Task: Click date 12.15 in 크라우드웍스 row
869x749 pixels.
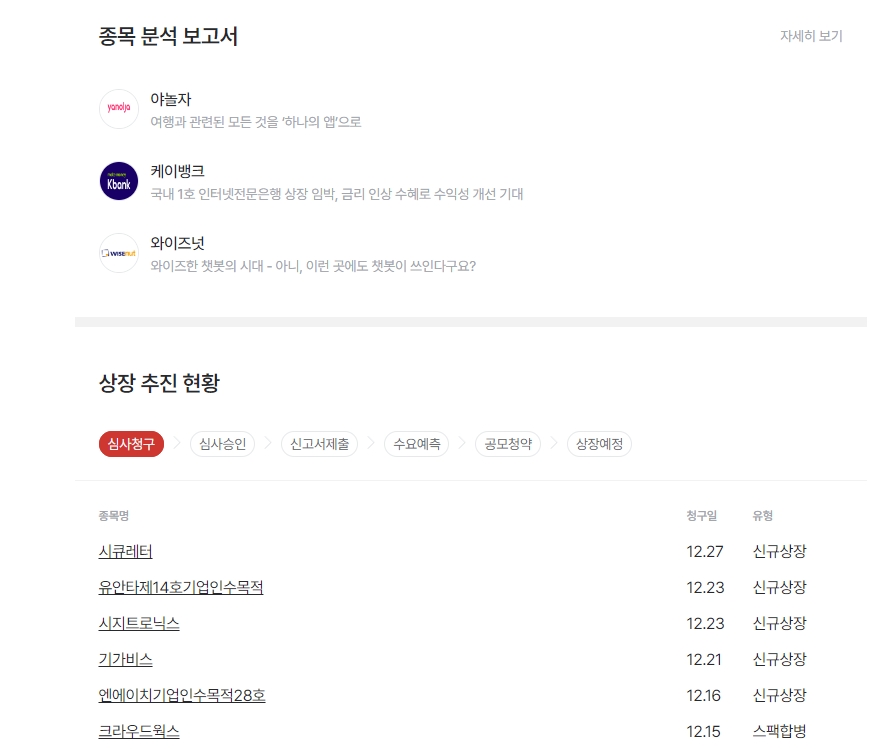Action: (704, 732)
